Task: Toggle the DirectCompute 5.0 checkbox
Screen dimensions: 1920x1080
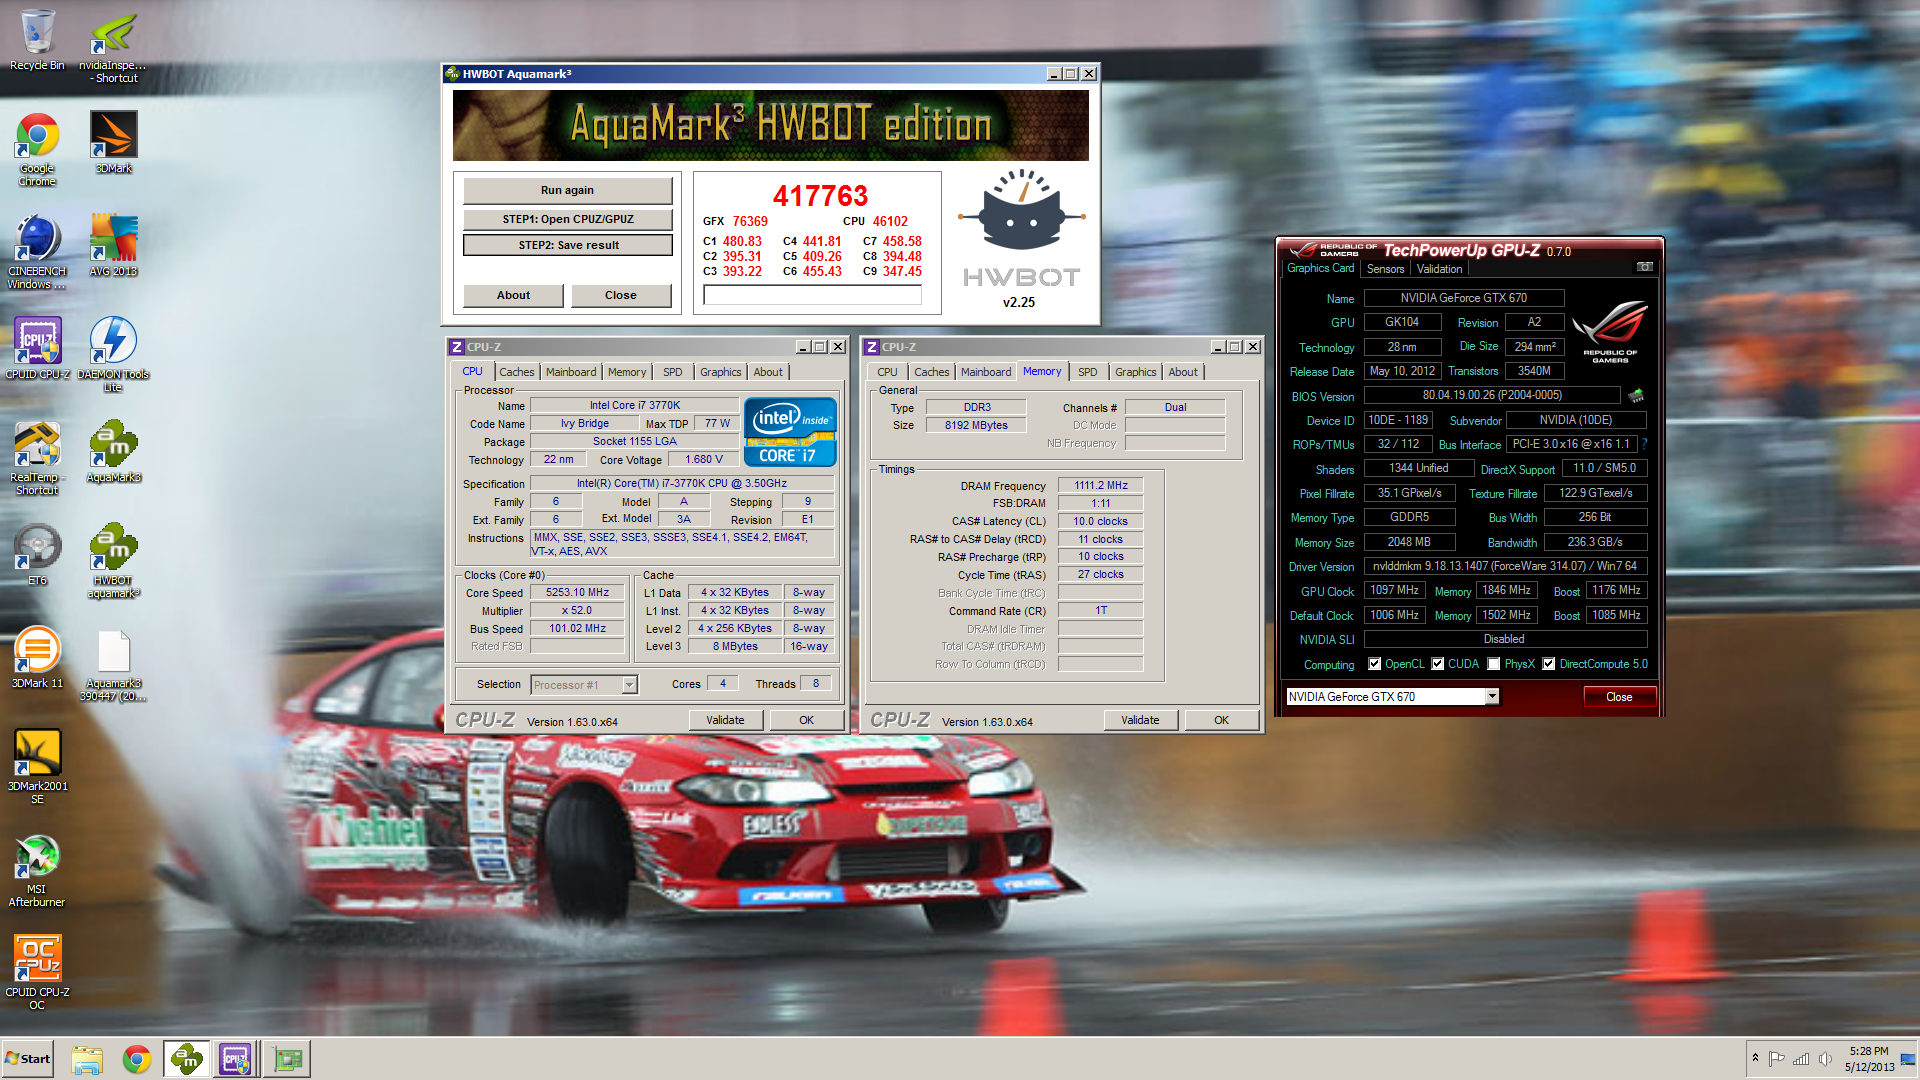Action: click(x=1549, y=664)
